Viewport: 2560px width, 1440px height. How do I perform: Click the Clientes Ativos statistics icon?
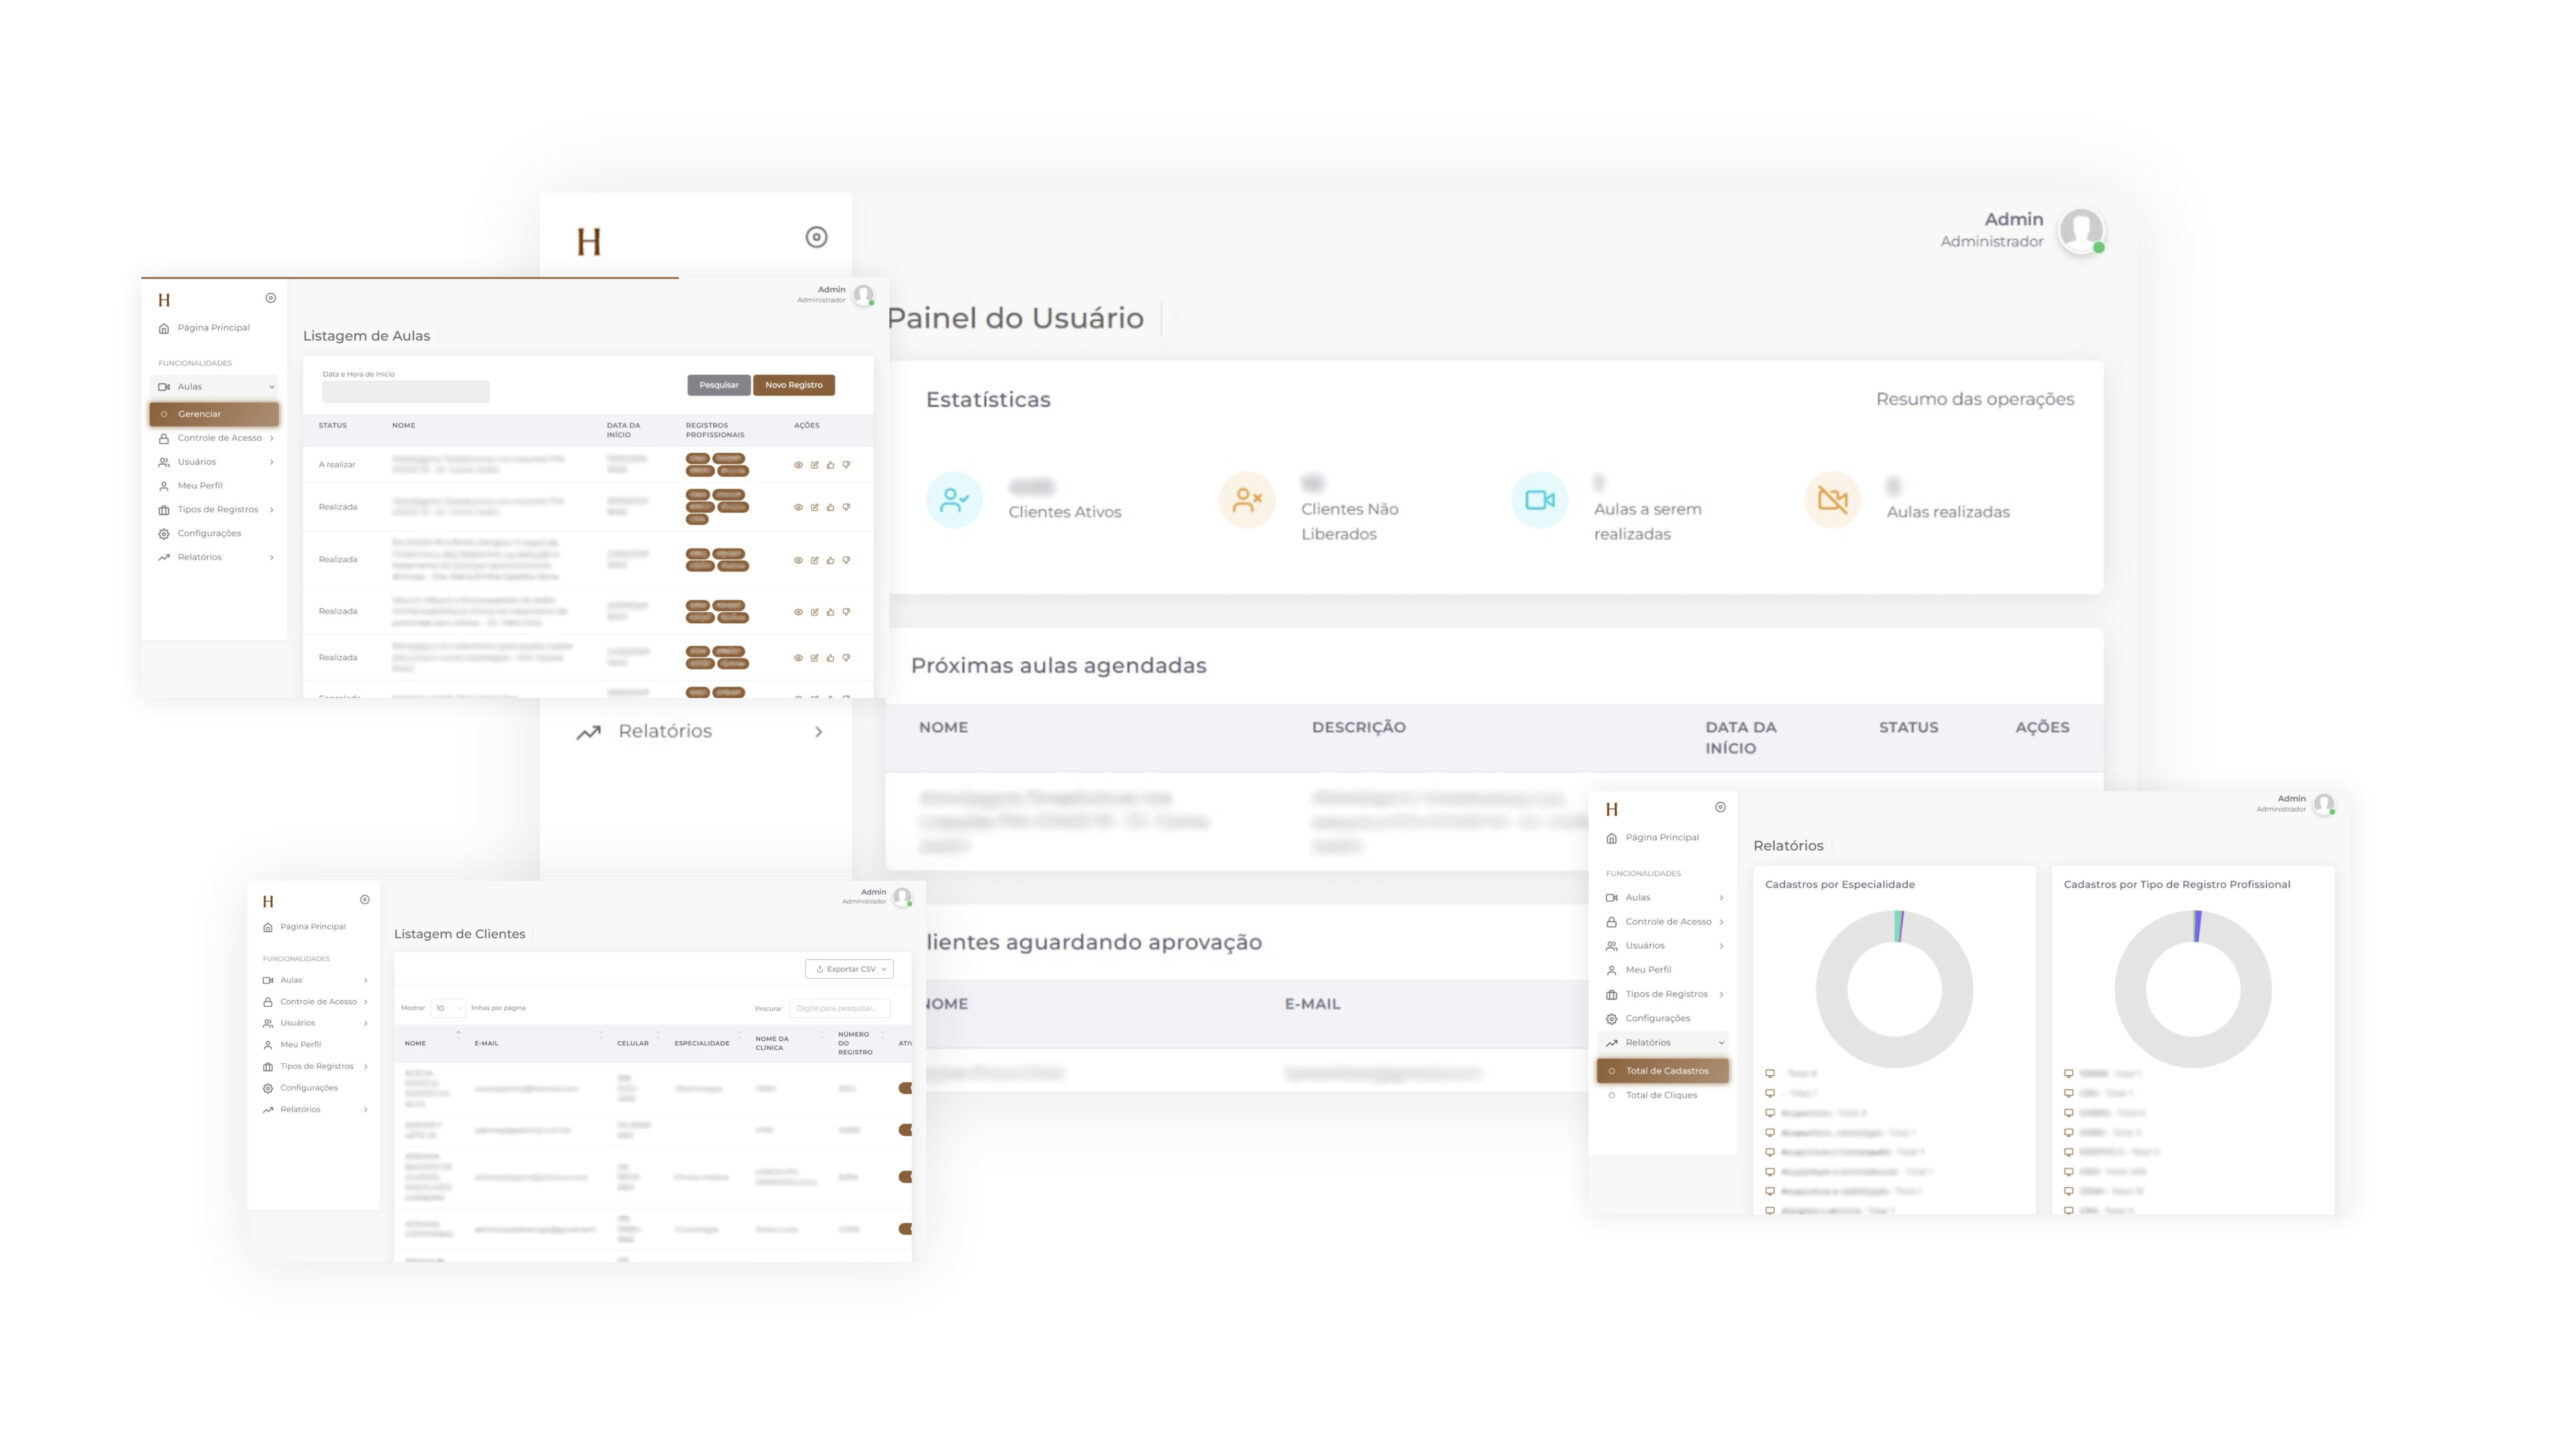click(954, 499)
